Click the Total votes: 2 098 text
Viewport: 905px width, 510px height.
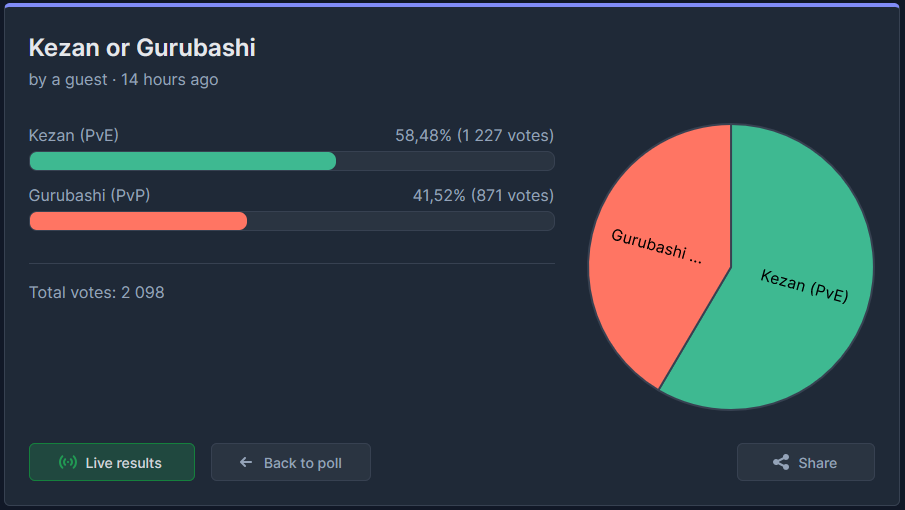pyautogui.click(x=96, y=292)
